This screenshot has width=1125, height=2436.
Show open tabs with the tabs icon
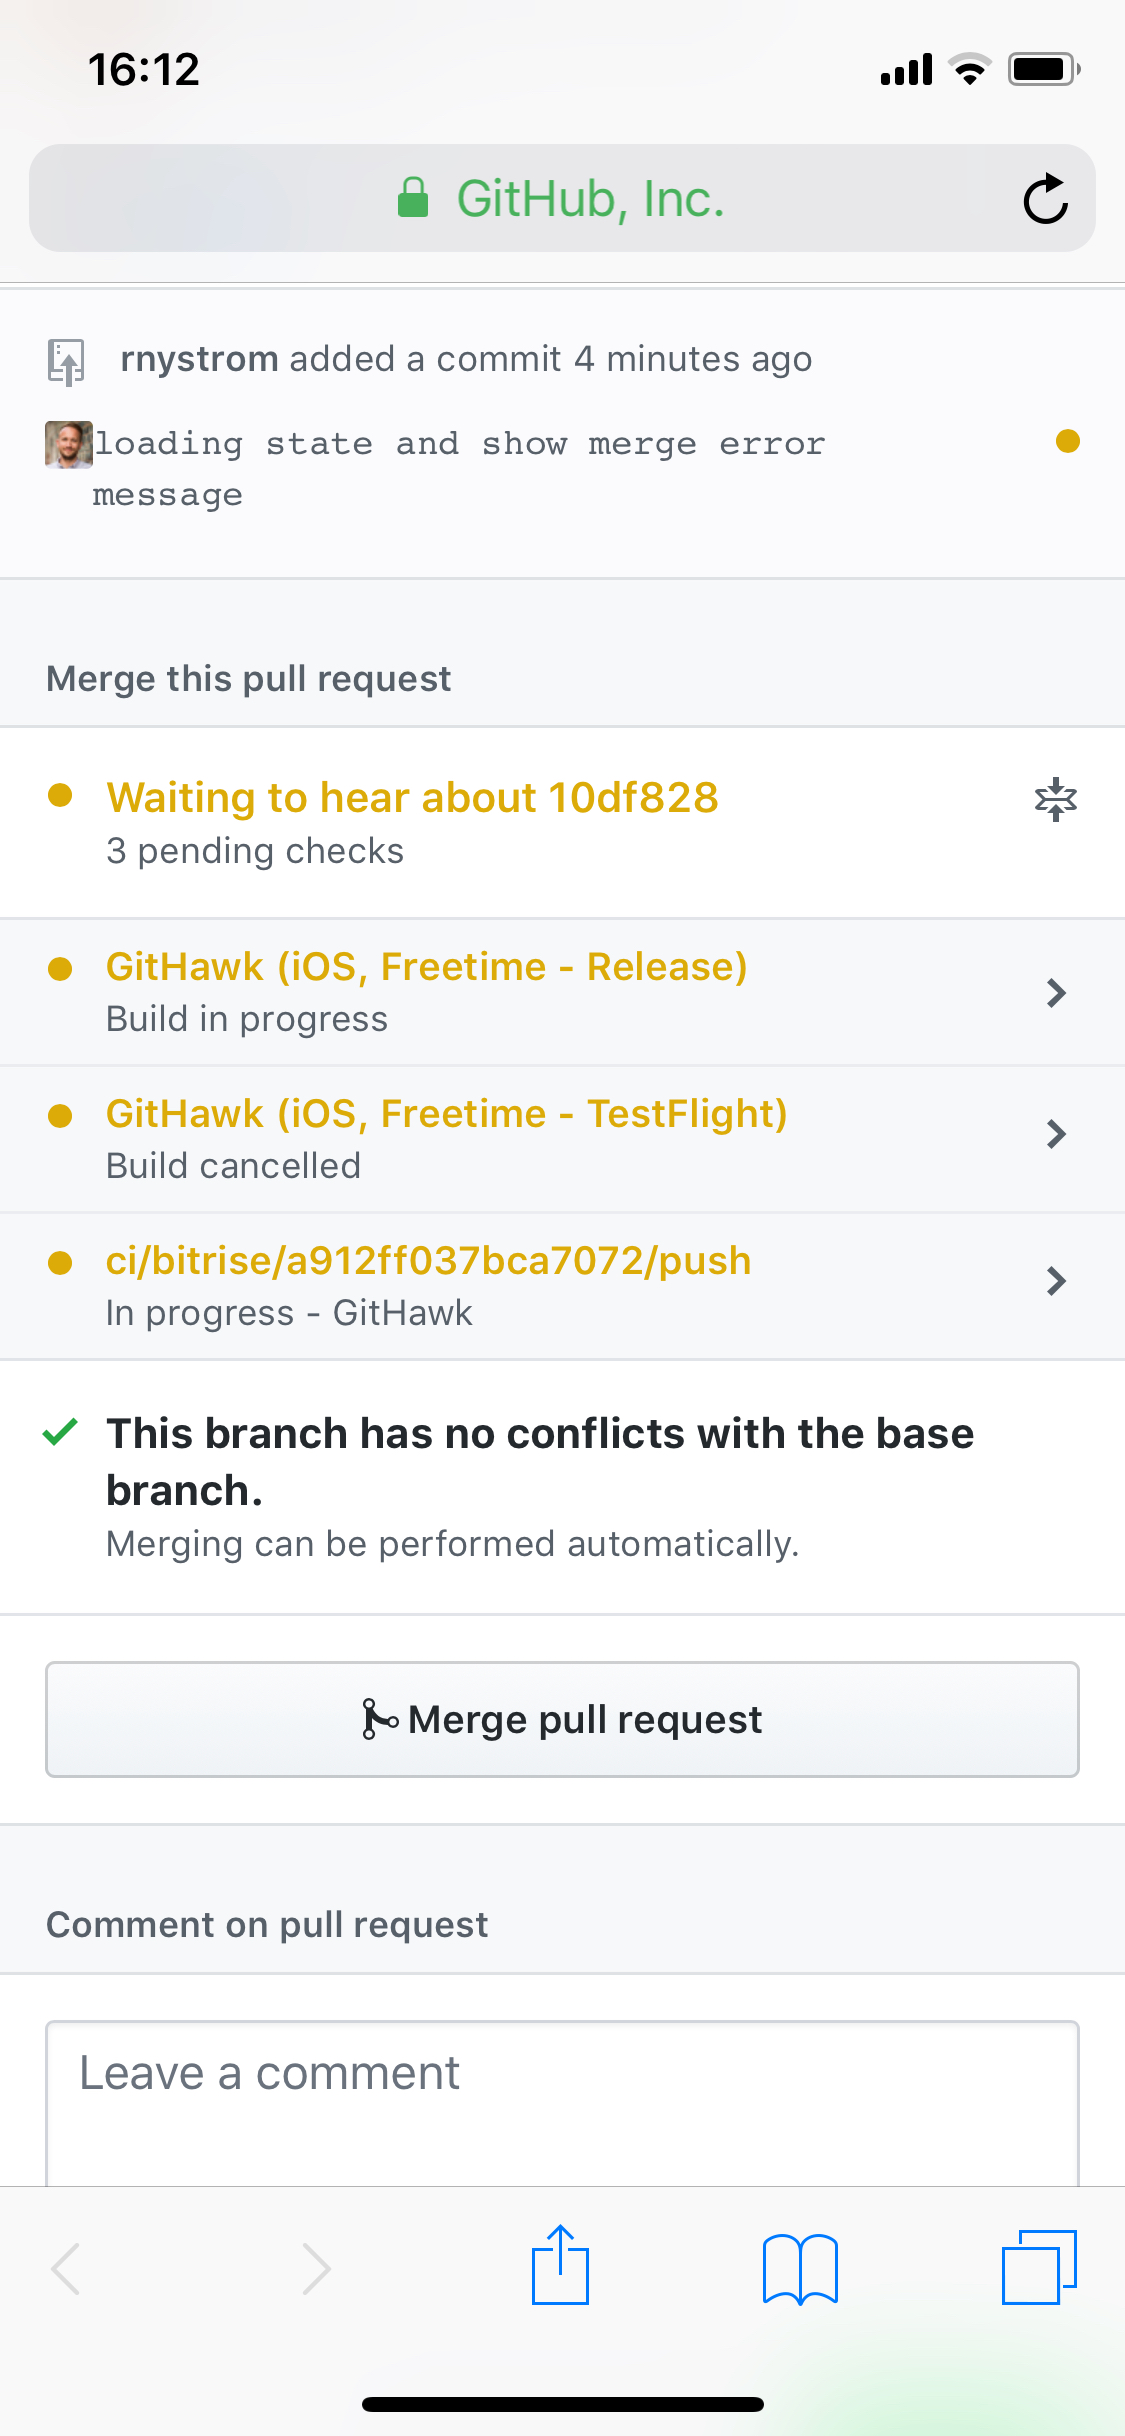click(1039, 2268)
